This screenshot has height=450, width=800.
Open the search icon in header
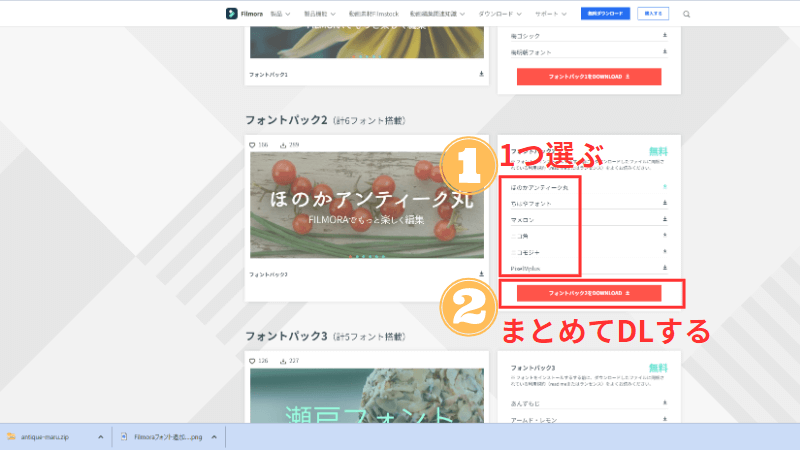coord(686,14)
